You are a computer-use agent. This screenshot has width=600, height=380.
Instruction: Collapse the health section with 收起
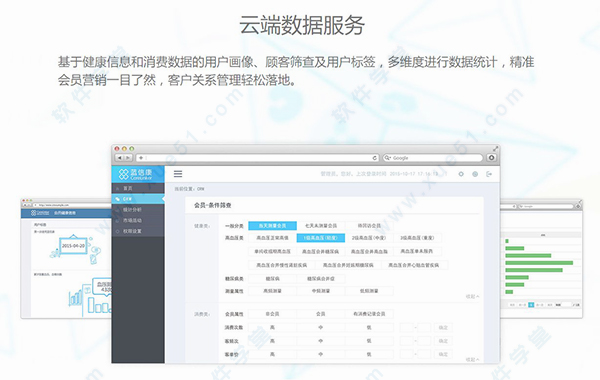point(472,297)
